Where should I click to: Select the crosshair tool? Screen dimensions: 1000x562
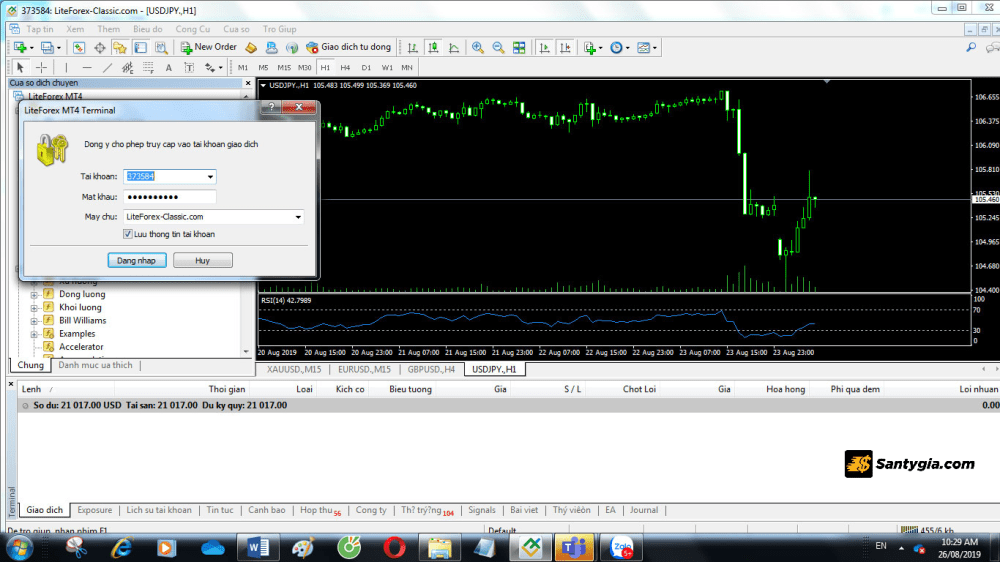point(41,68)
